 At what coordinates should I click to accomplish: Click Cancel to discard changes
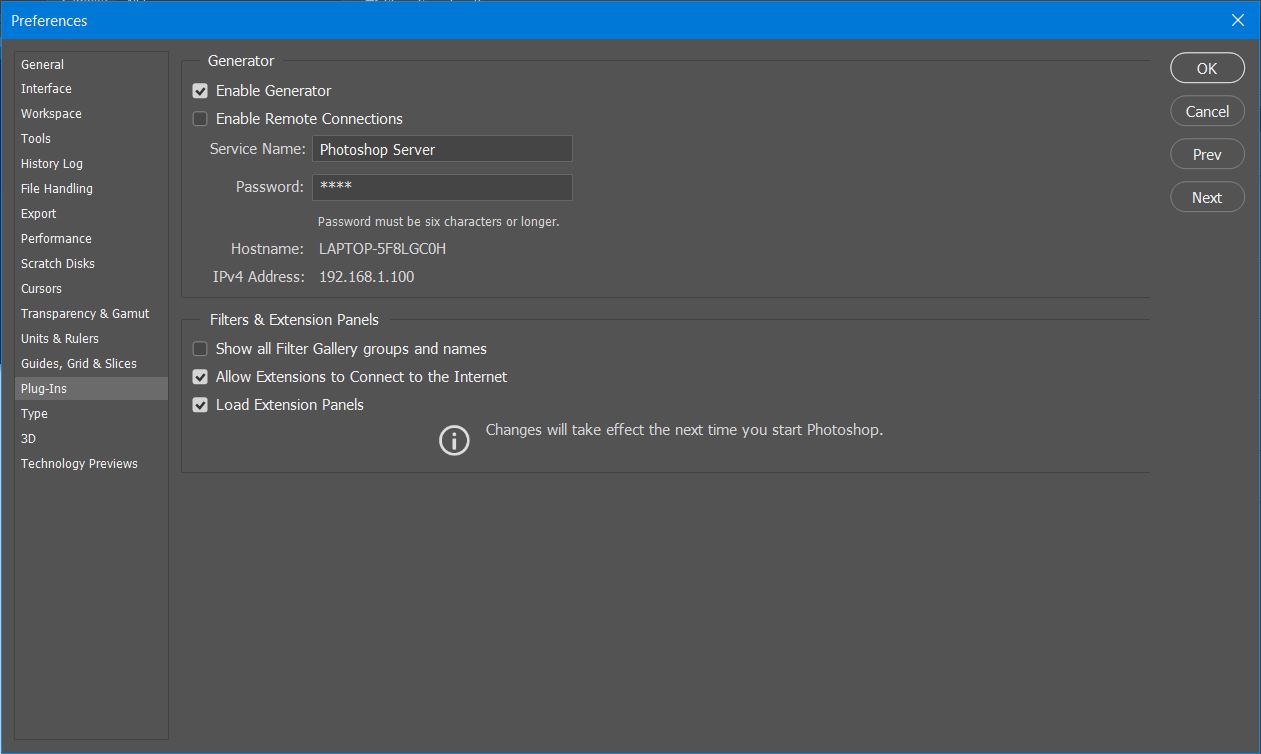coord(1207,111)
